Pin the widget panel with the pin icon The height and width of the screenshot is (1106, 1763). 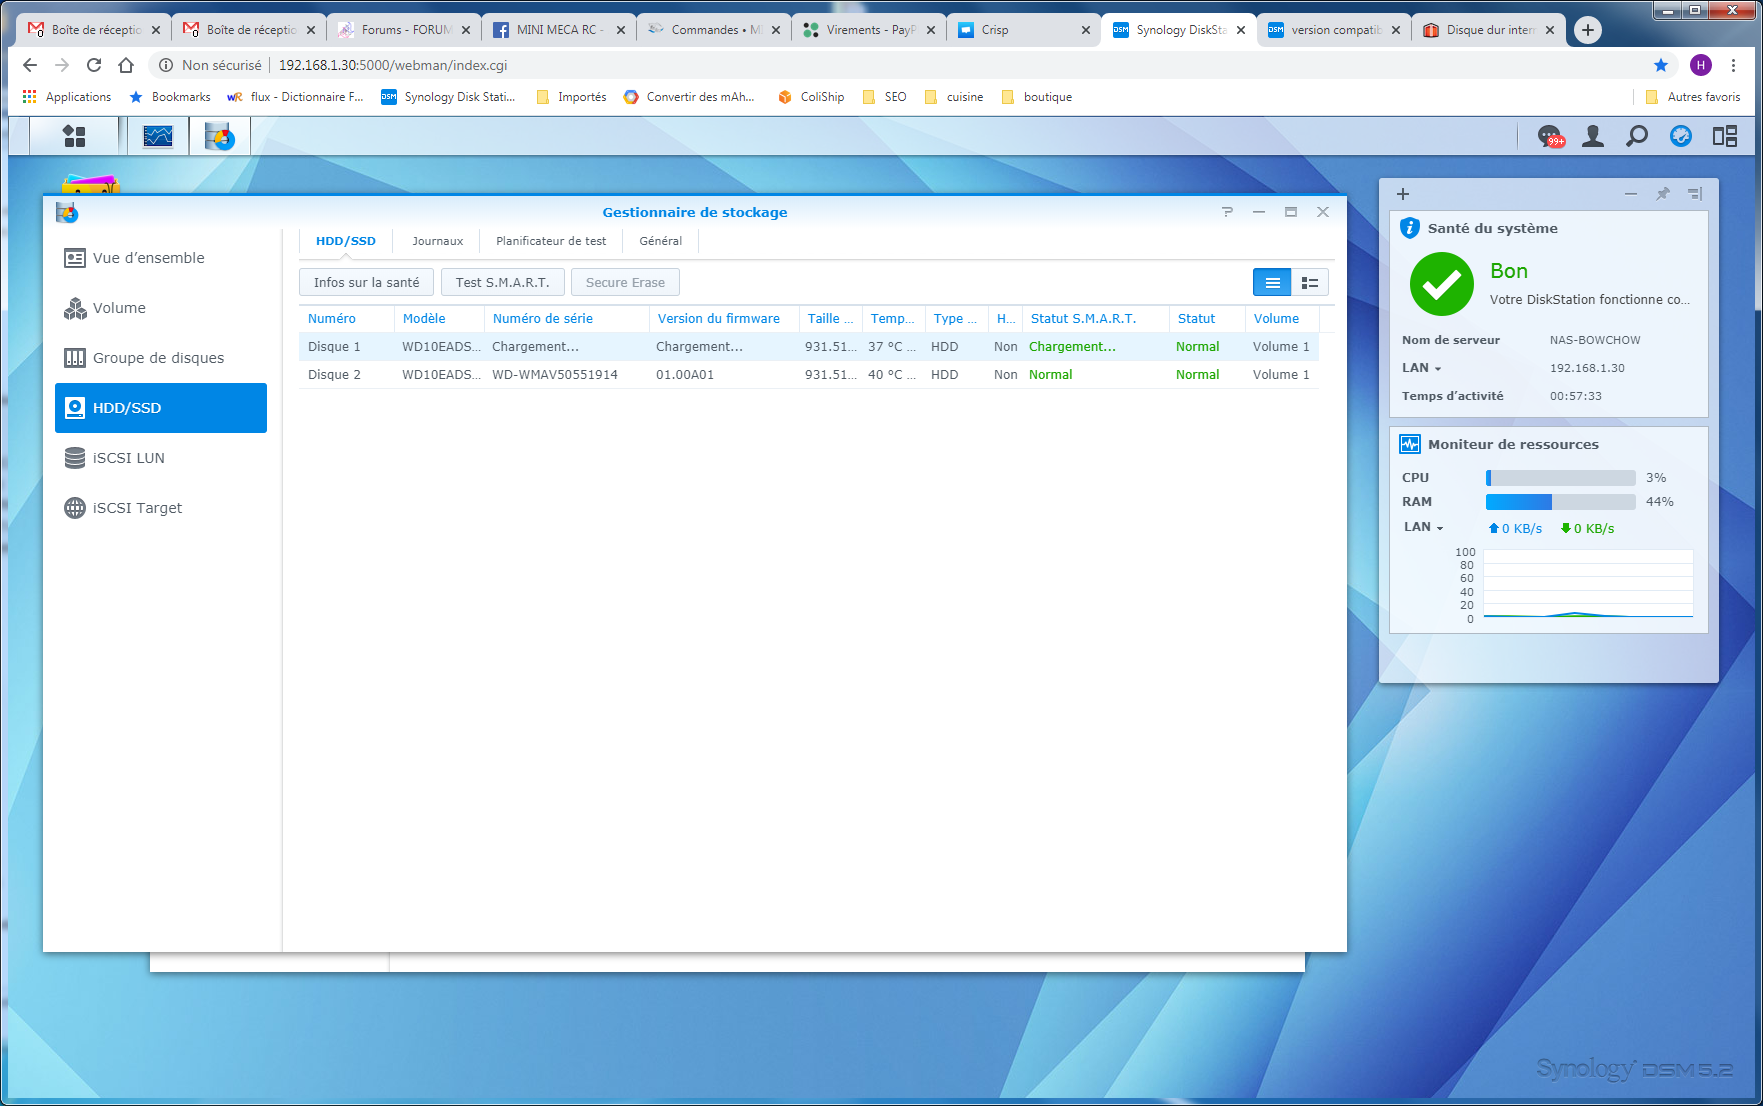click(1663, 194)
